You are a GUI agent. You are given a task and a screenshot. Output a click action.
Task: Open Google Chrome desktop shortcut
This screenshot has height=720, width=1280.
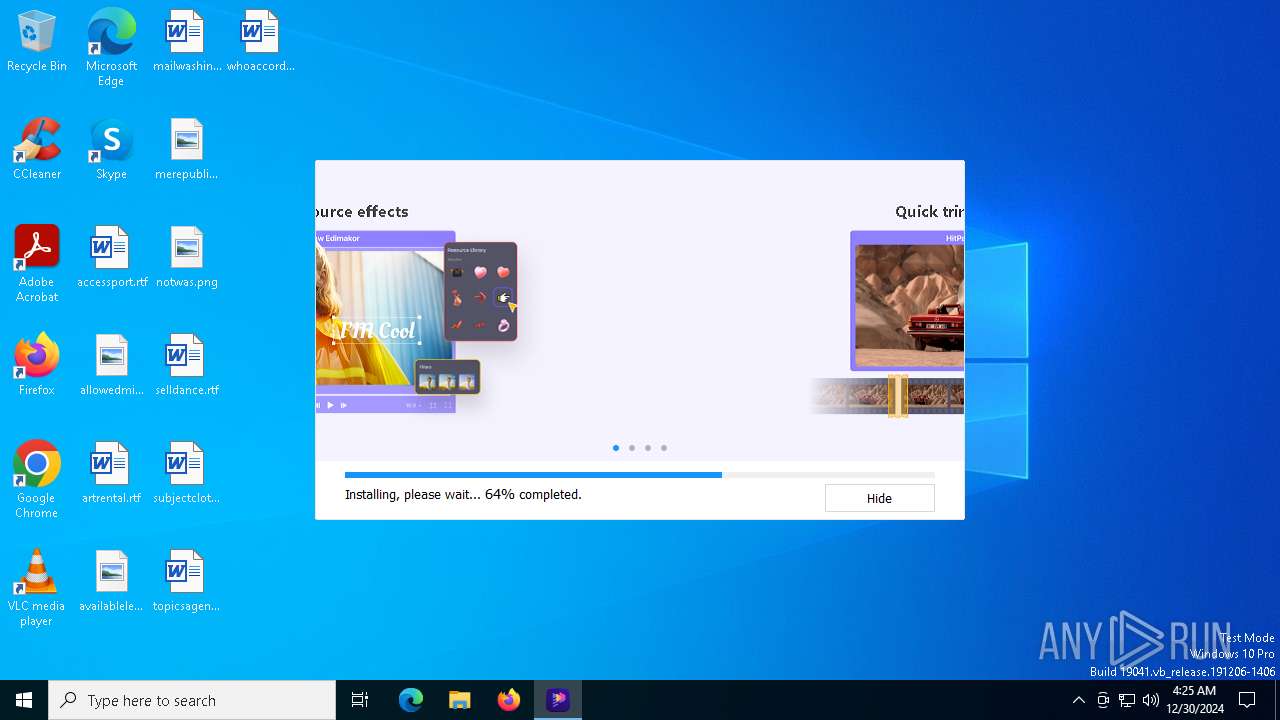[37, 480]
